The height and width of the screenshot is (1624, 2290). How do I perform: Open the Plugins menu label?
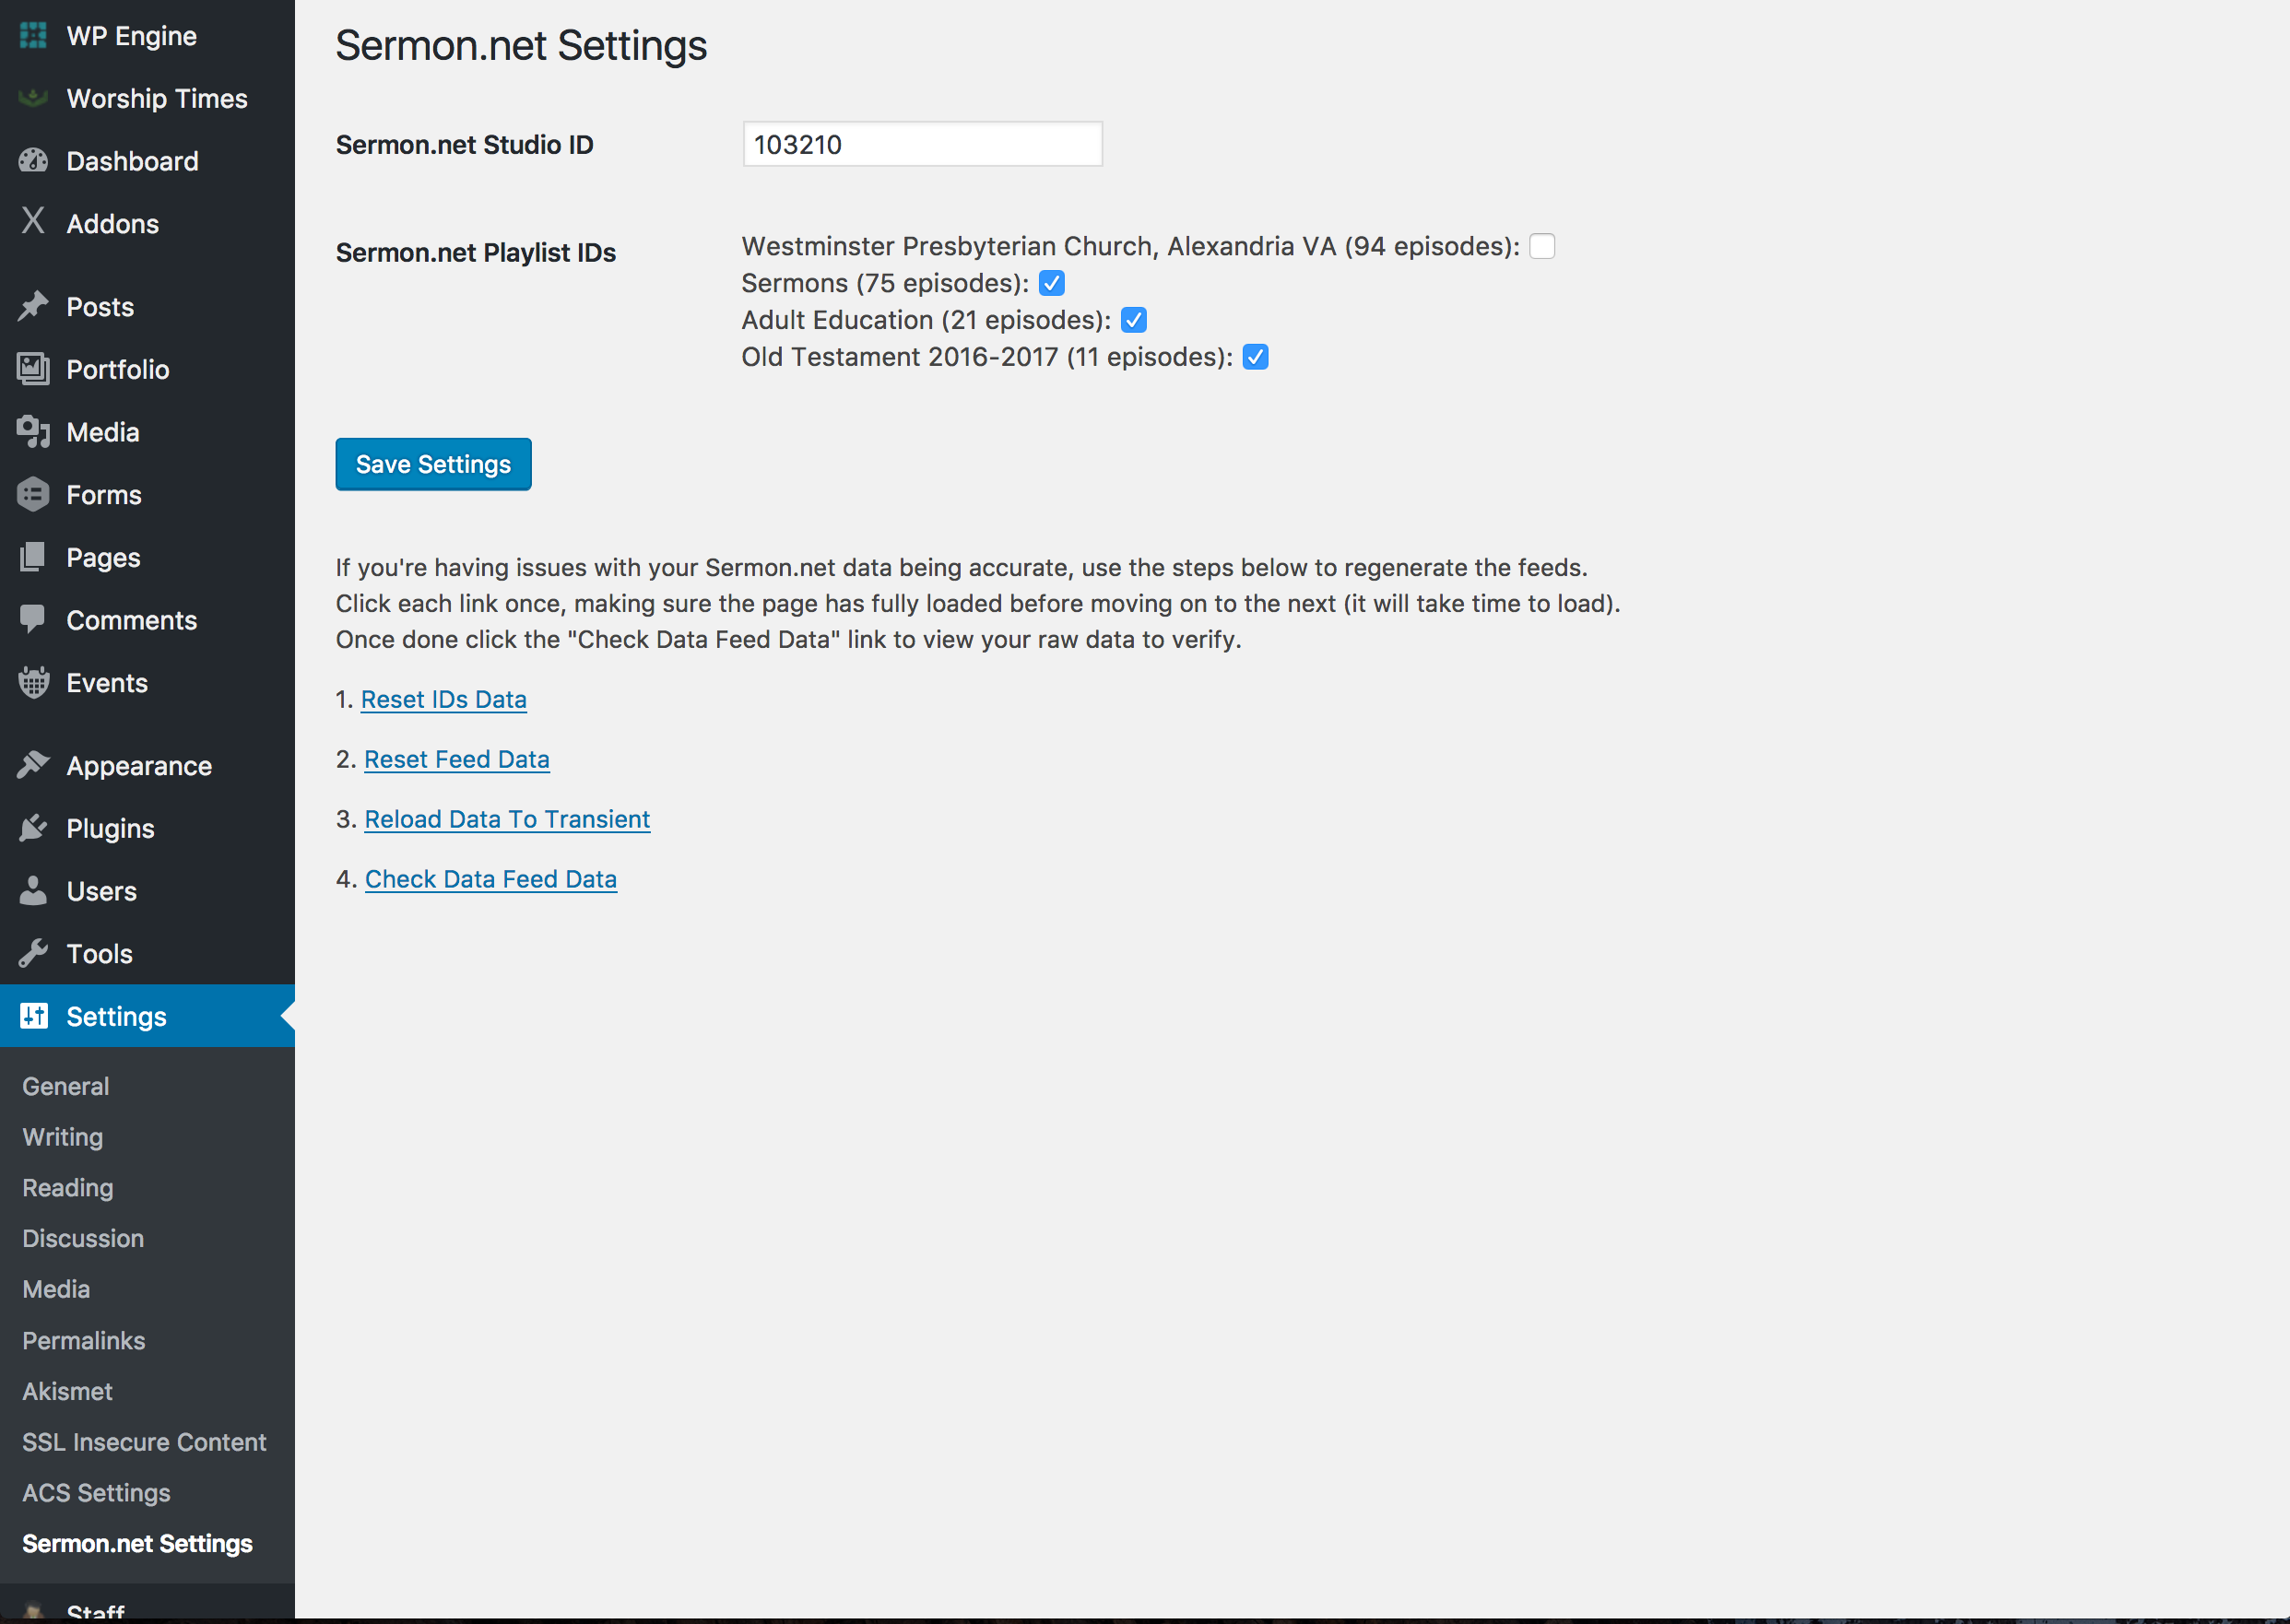(x=111, y=829)
